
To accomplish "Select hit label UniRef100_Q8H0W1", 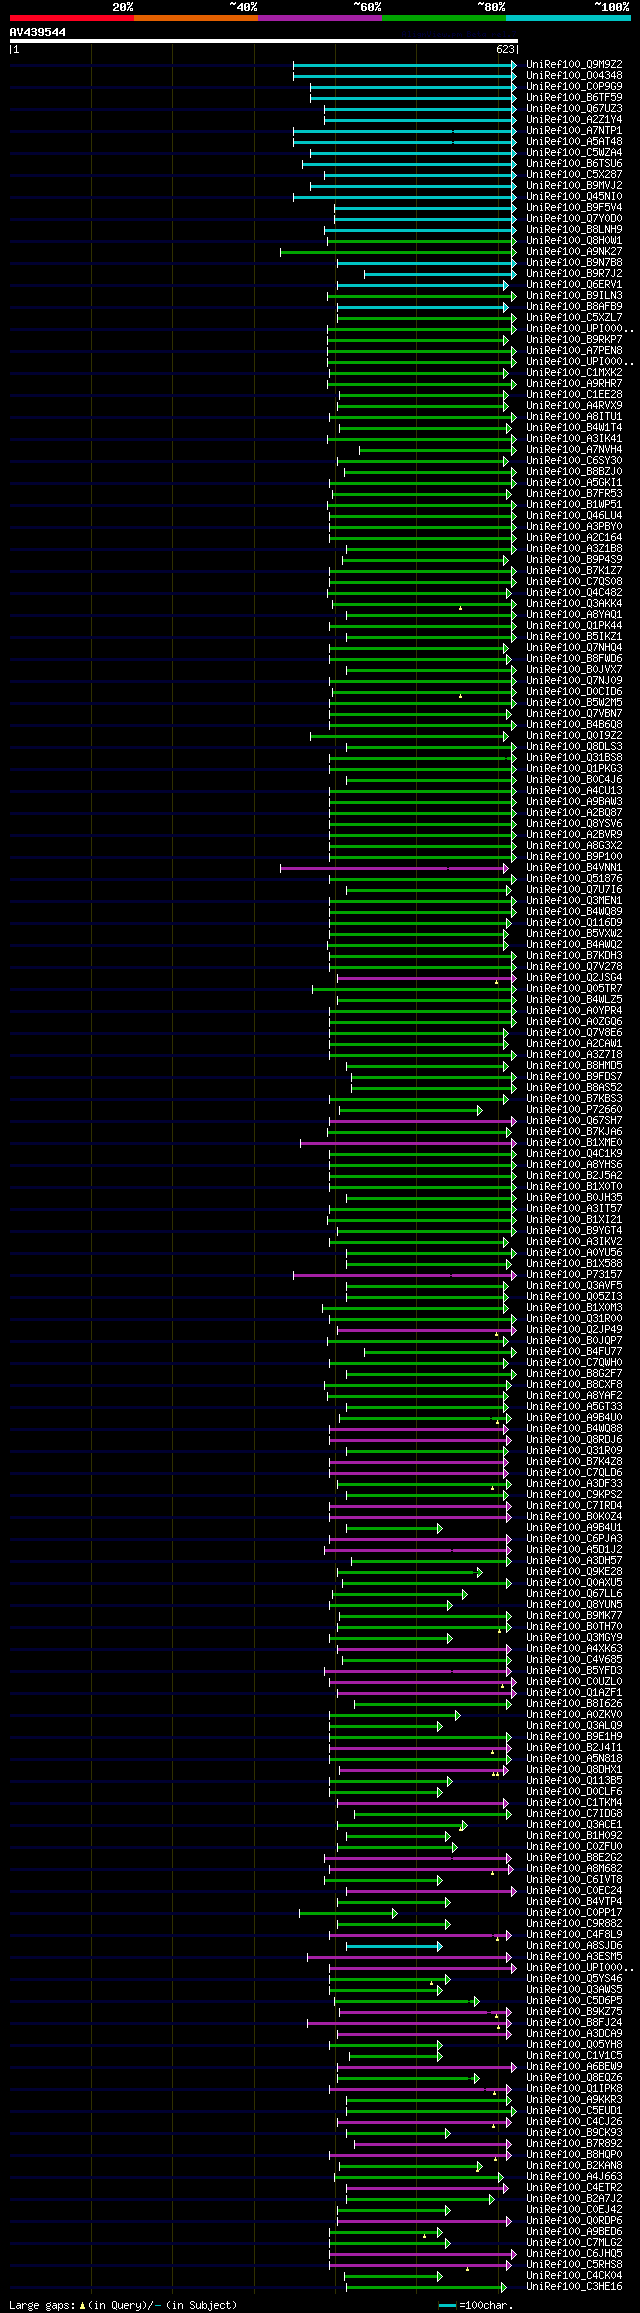I will (x=574, y=241).
